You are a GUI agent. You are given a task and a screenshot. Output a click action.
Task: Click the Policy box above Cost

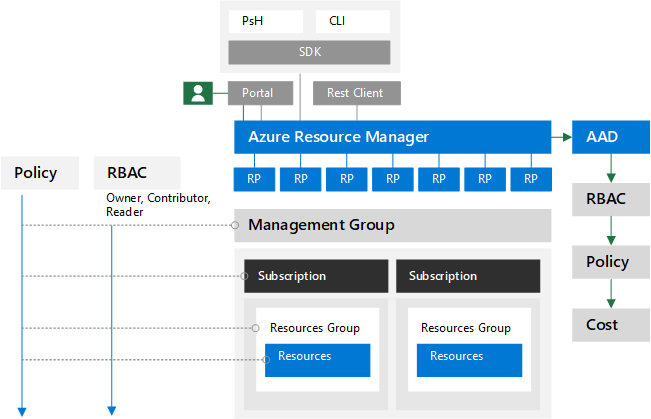611,262
